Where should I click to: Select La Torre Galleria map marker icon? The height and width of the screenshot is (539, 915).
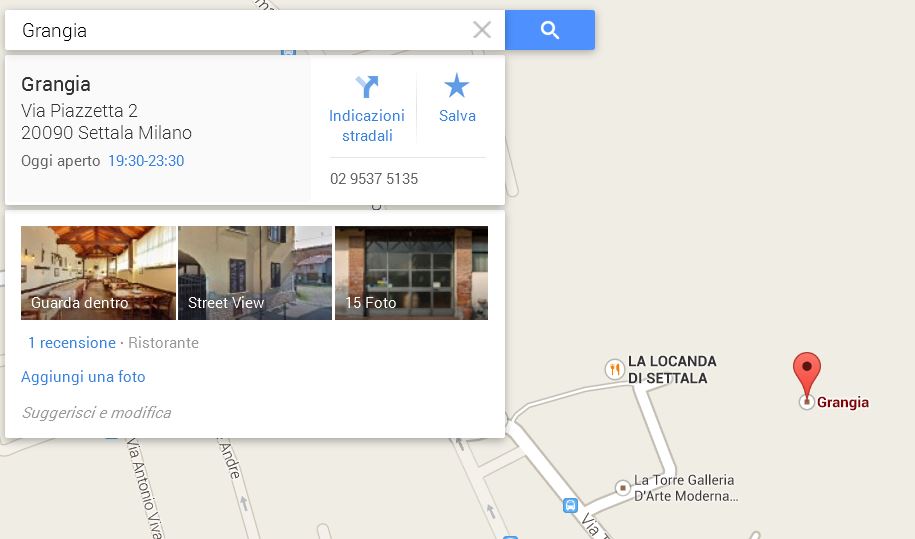point(623,487)
